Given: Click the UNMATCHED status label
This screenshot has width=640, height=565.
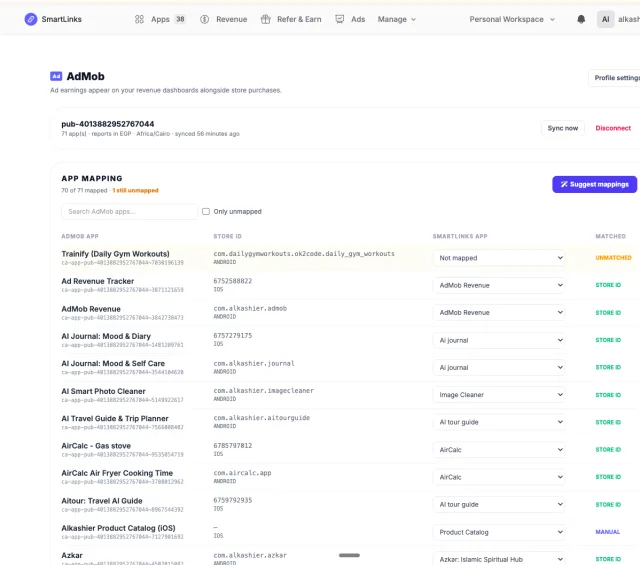Looking at the screenshot, I should coord(613,258).
